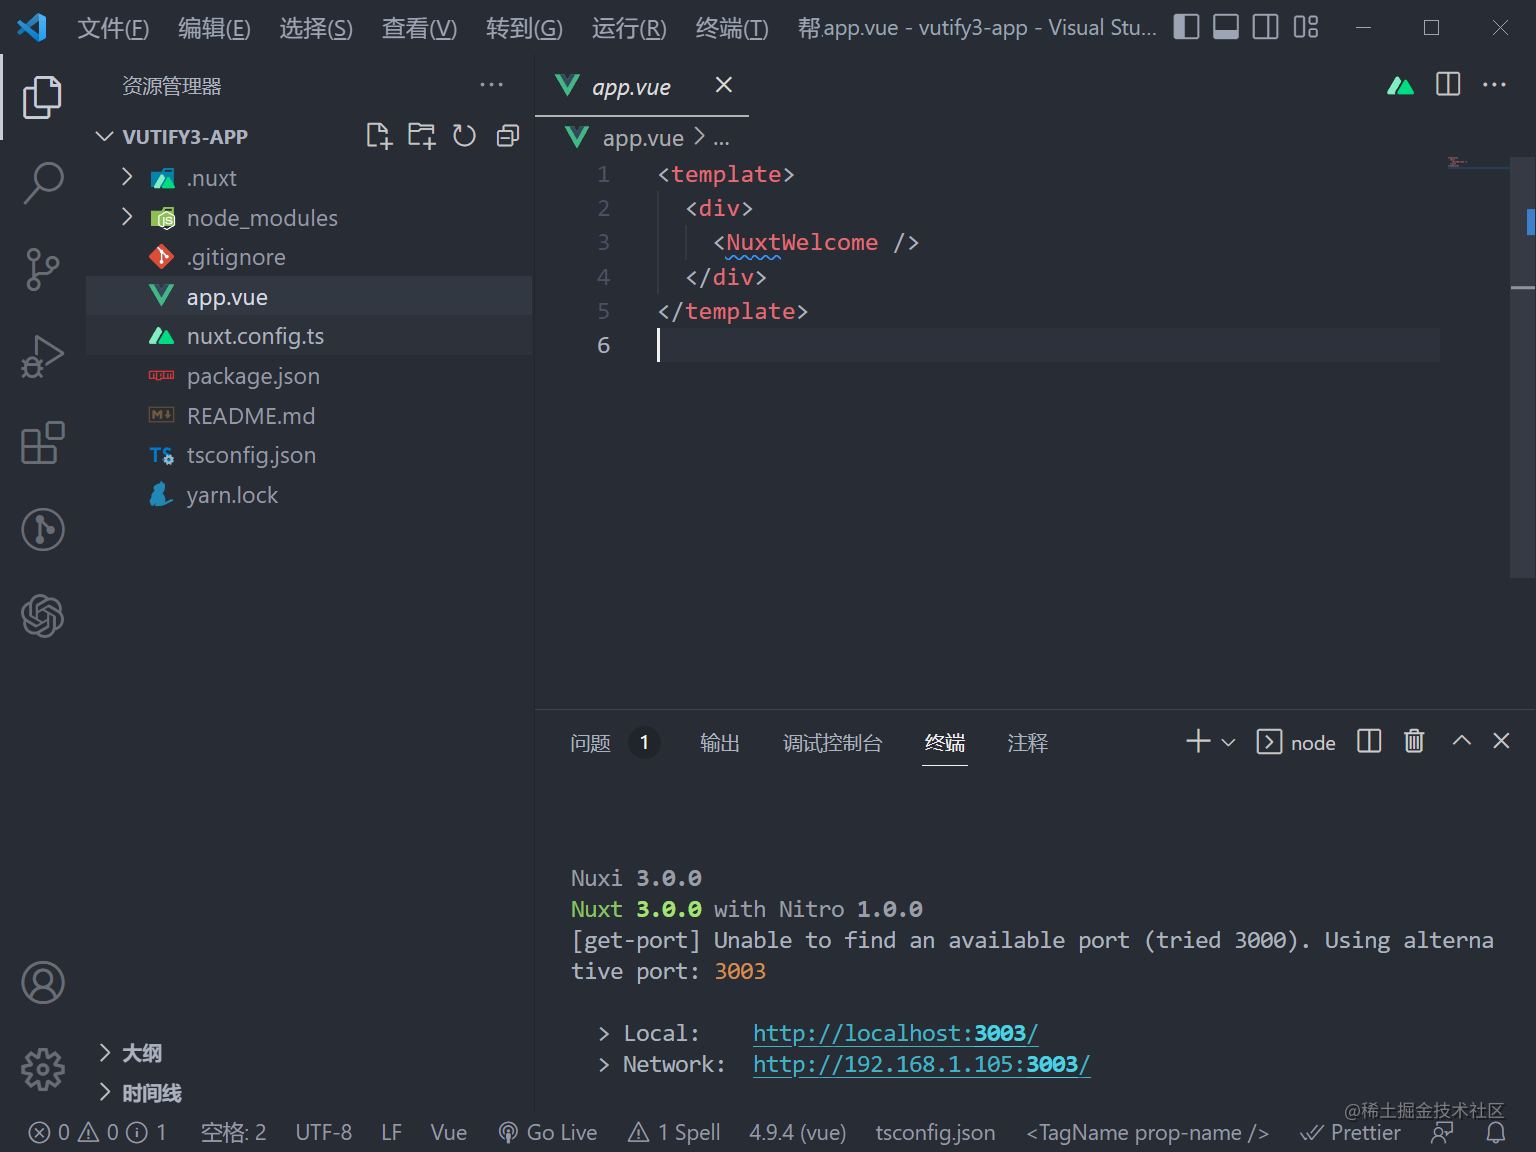Toggle bottom panel visibility layout button

pyautogui.click(x=1226, y=27)
